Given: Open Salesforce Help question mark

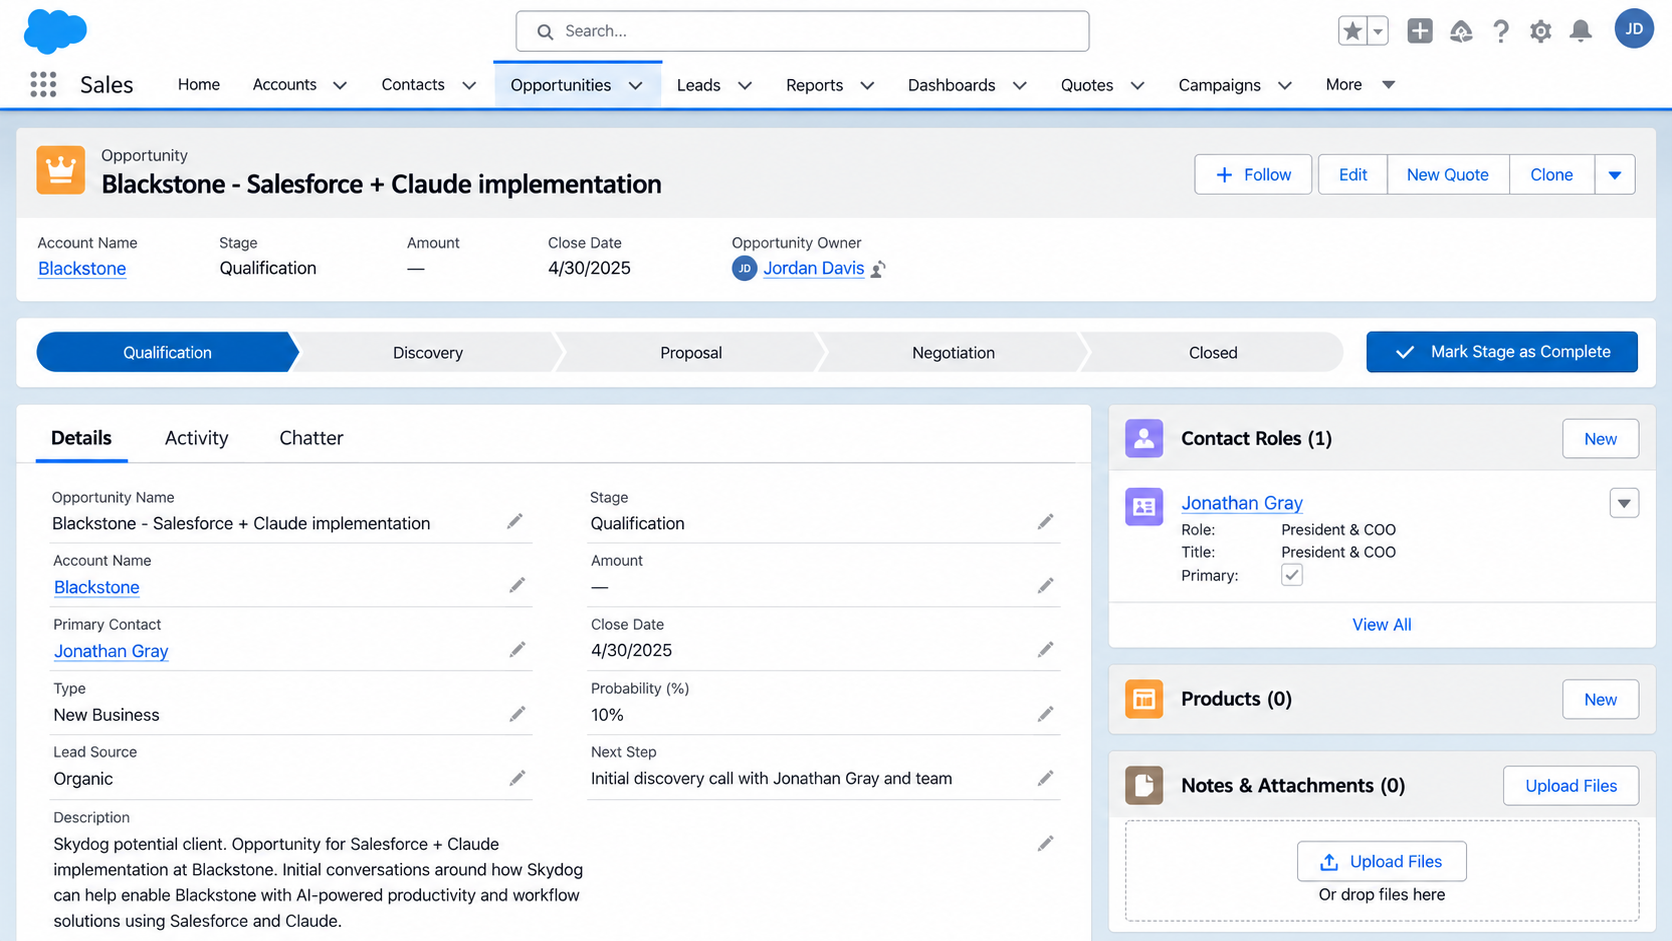Looking at the screenshot, I should pos(1501,31).
